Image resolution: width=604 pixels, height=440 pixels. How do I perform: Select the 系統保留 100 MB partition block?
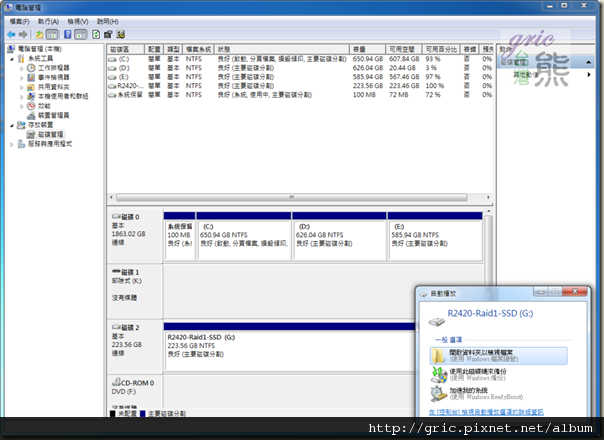point(180,237)
